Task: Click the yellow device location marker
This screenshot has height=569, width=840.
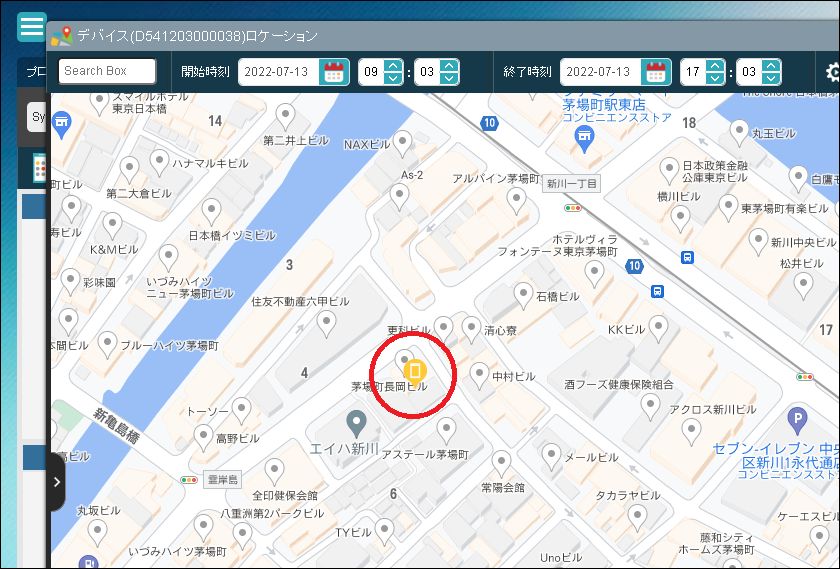Action: 415,370
